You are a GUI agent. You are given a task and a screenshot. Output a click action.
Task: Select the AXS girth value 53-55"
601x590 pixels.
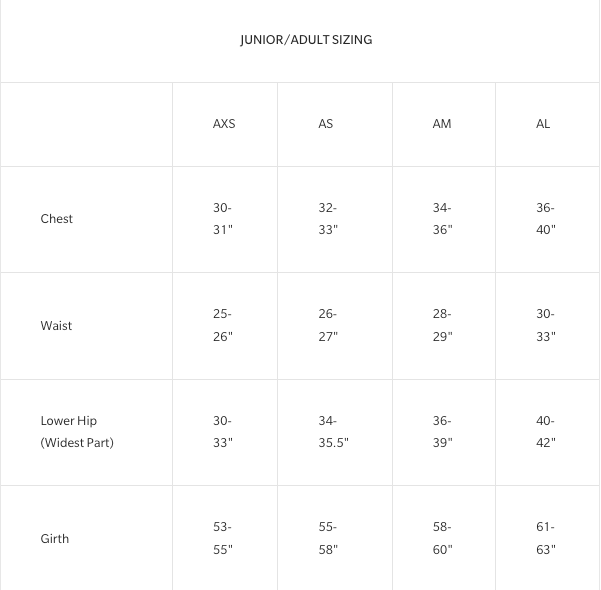pos(222,538)
